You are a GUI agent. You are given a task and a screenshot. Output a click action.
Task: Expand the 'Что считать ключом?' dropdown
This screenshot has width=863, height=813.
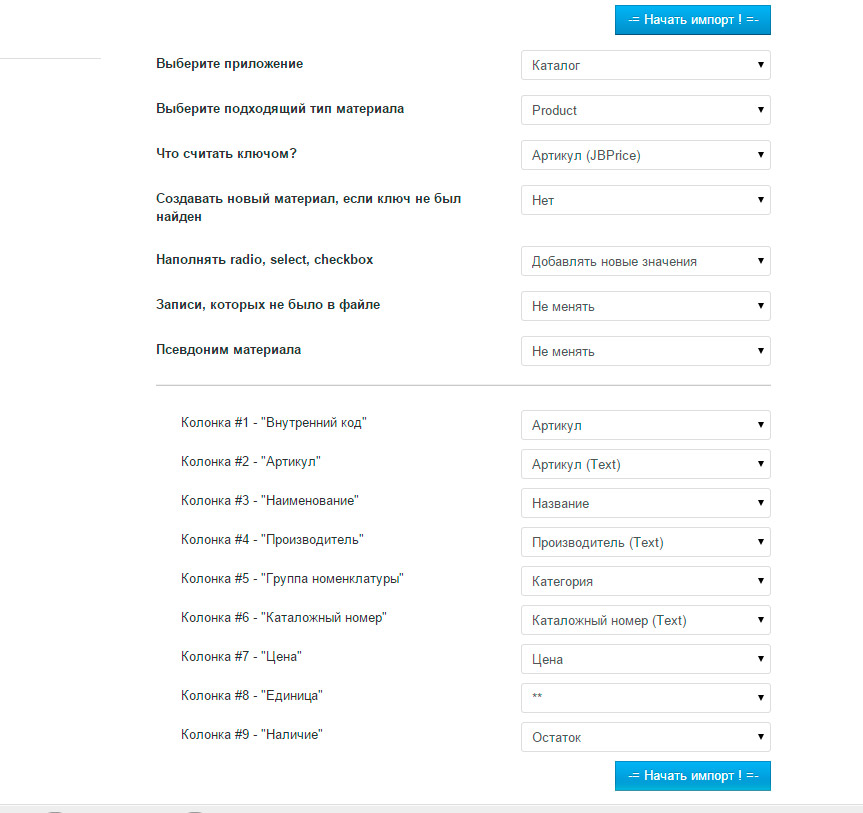(645, 155)
